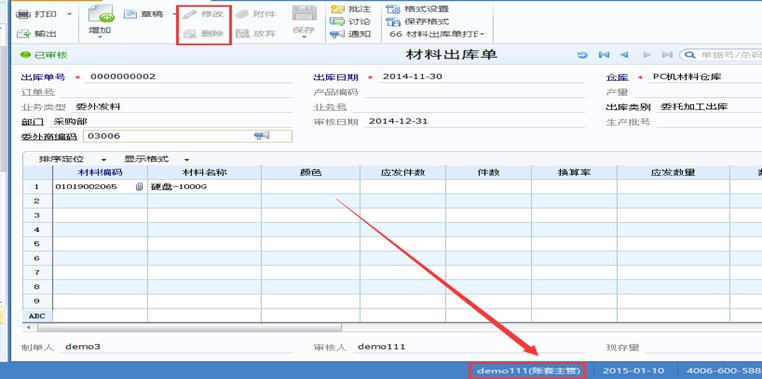Go to the next record arrow
The width and height of the screenshot is (762, 379).
click(x=647, y=55)
